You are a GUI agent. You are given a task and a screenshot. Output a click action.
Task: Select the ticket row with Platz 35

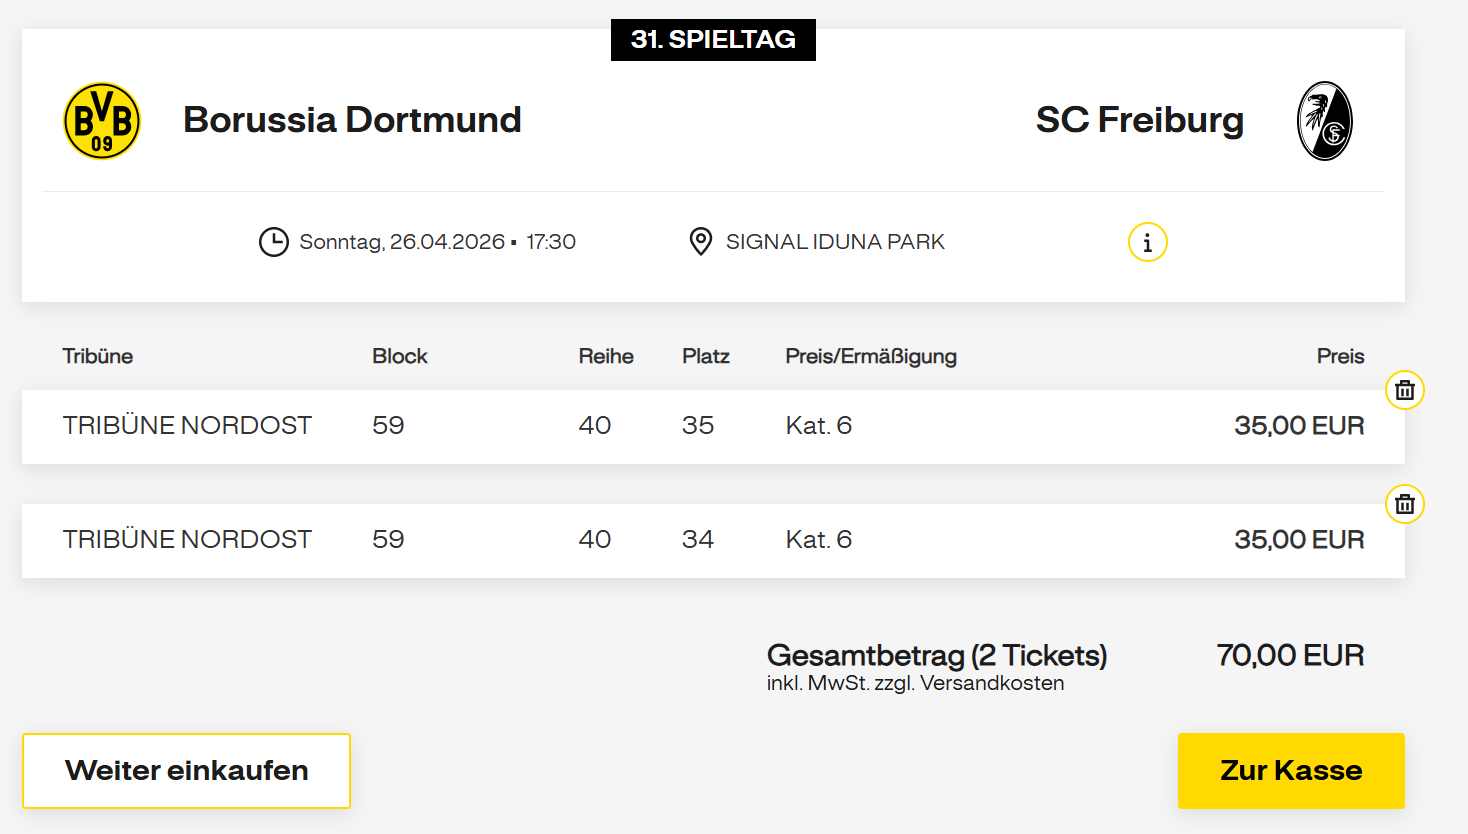pos(713,427)
